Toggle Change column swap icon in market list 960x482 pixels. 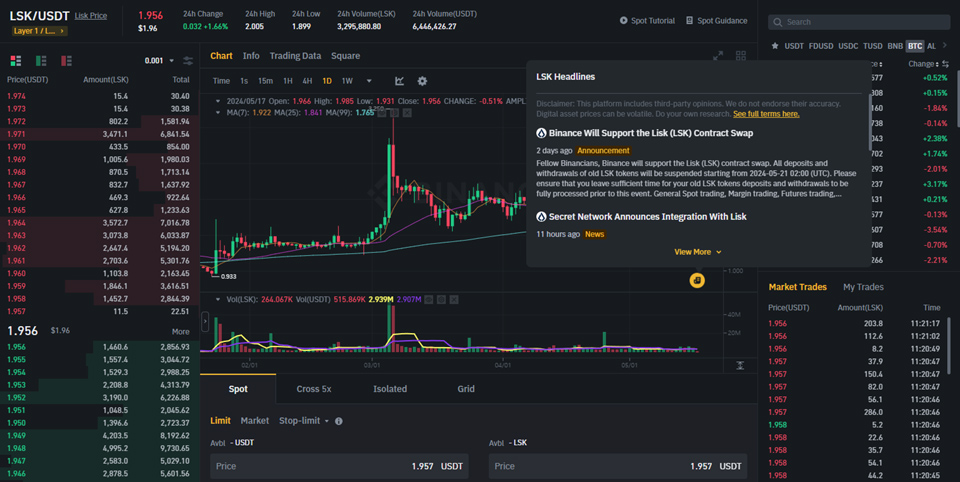pyautogui.click(x=945, y=64)
